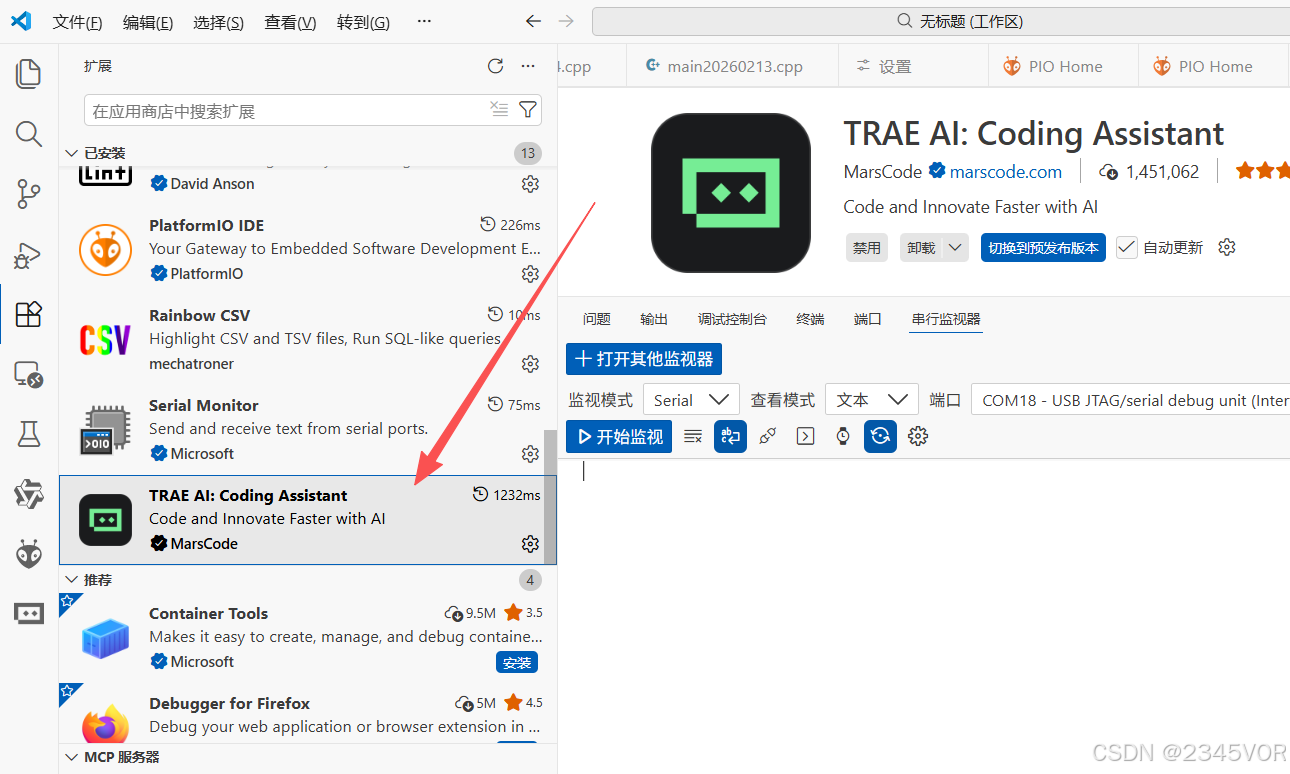Refresh the extensions list

point(495,66)
